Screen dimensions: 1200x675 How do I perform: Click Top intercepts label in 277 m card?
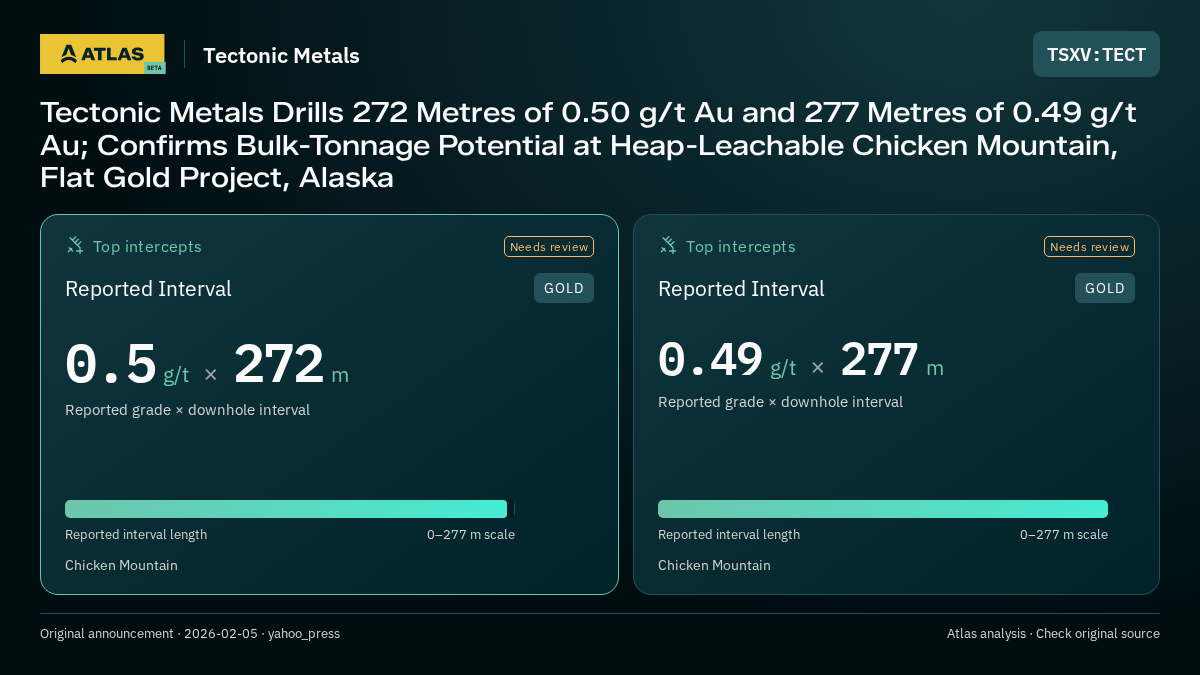tap(740, 247)
